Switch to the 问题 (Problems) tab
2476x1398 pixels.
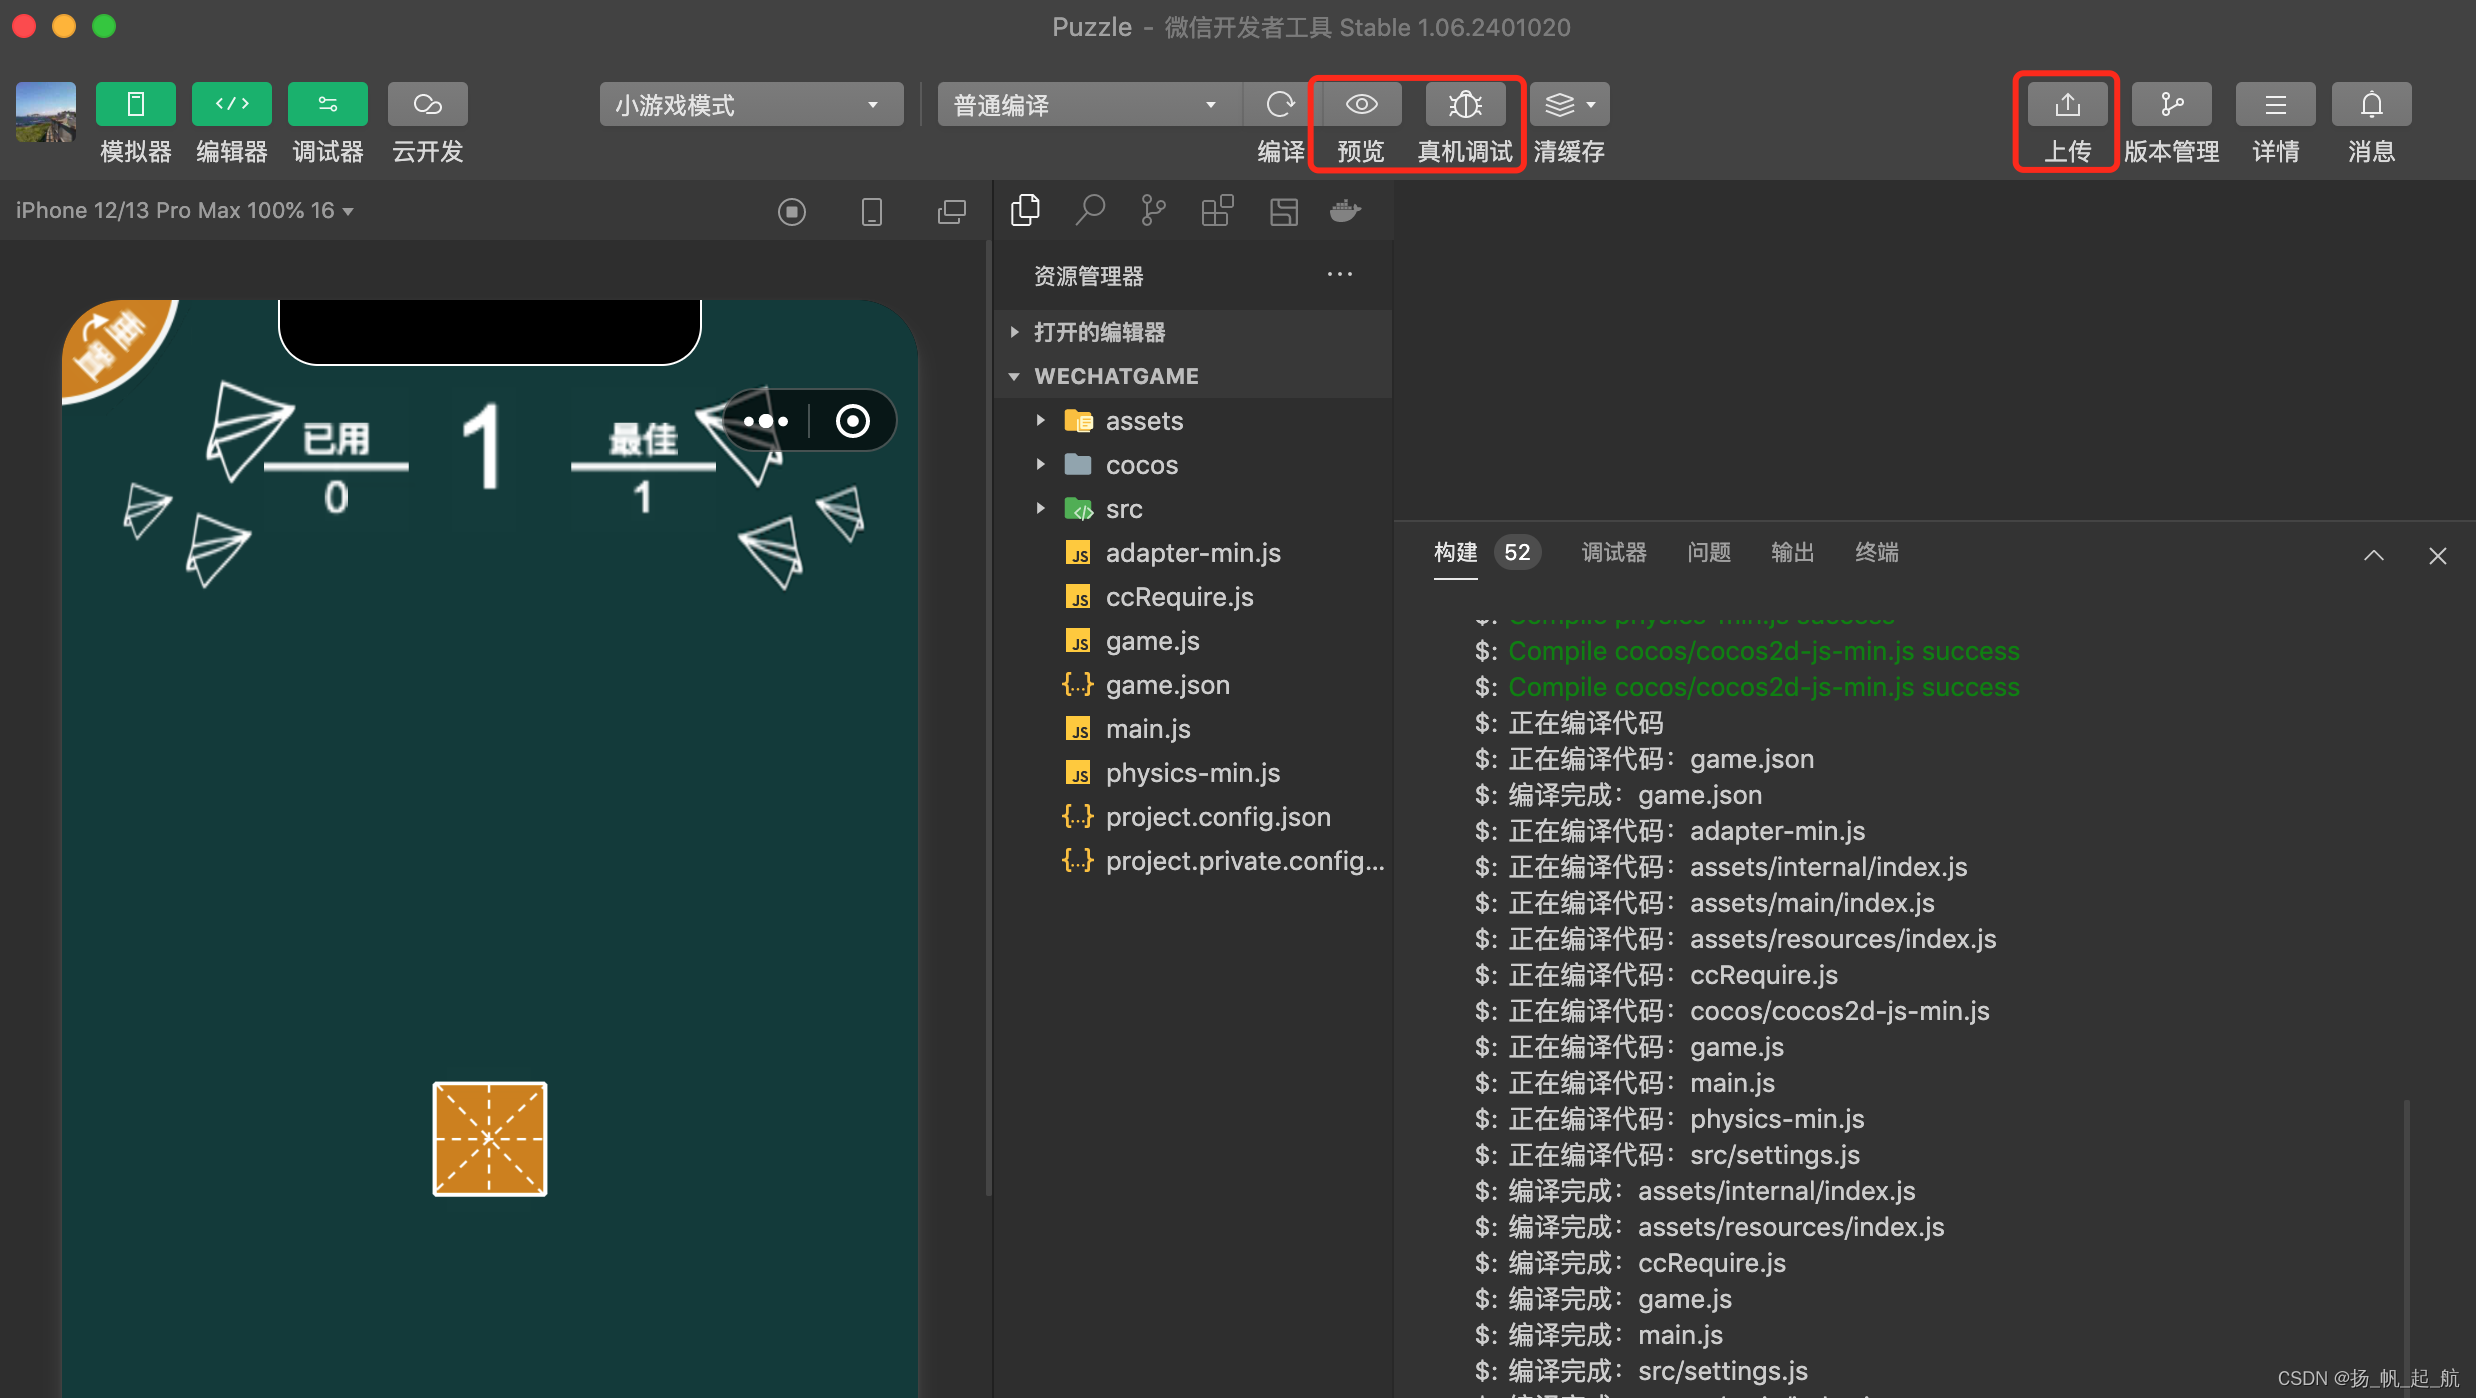pos(1708,552)
